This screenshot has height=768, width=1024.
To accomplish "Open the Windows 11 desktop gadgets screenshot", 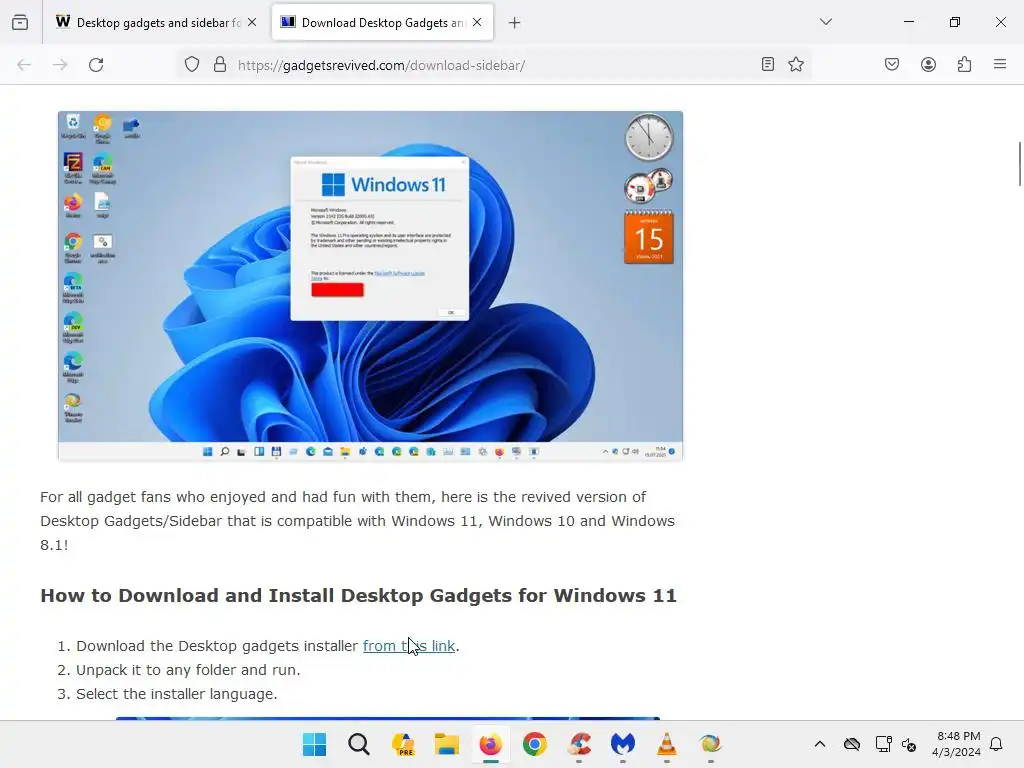I will tap(370, 286).
